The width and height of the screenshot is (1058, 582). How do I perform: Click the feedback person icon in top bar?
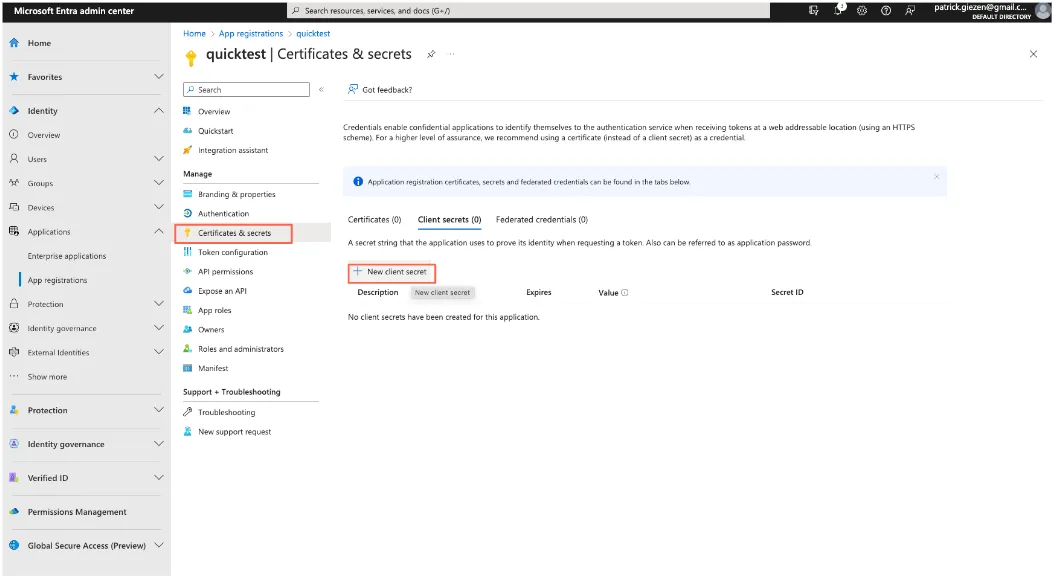[x=910, y=10]
